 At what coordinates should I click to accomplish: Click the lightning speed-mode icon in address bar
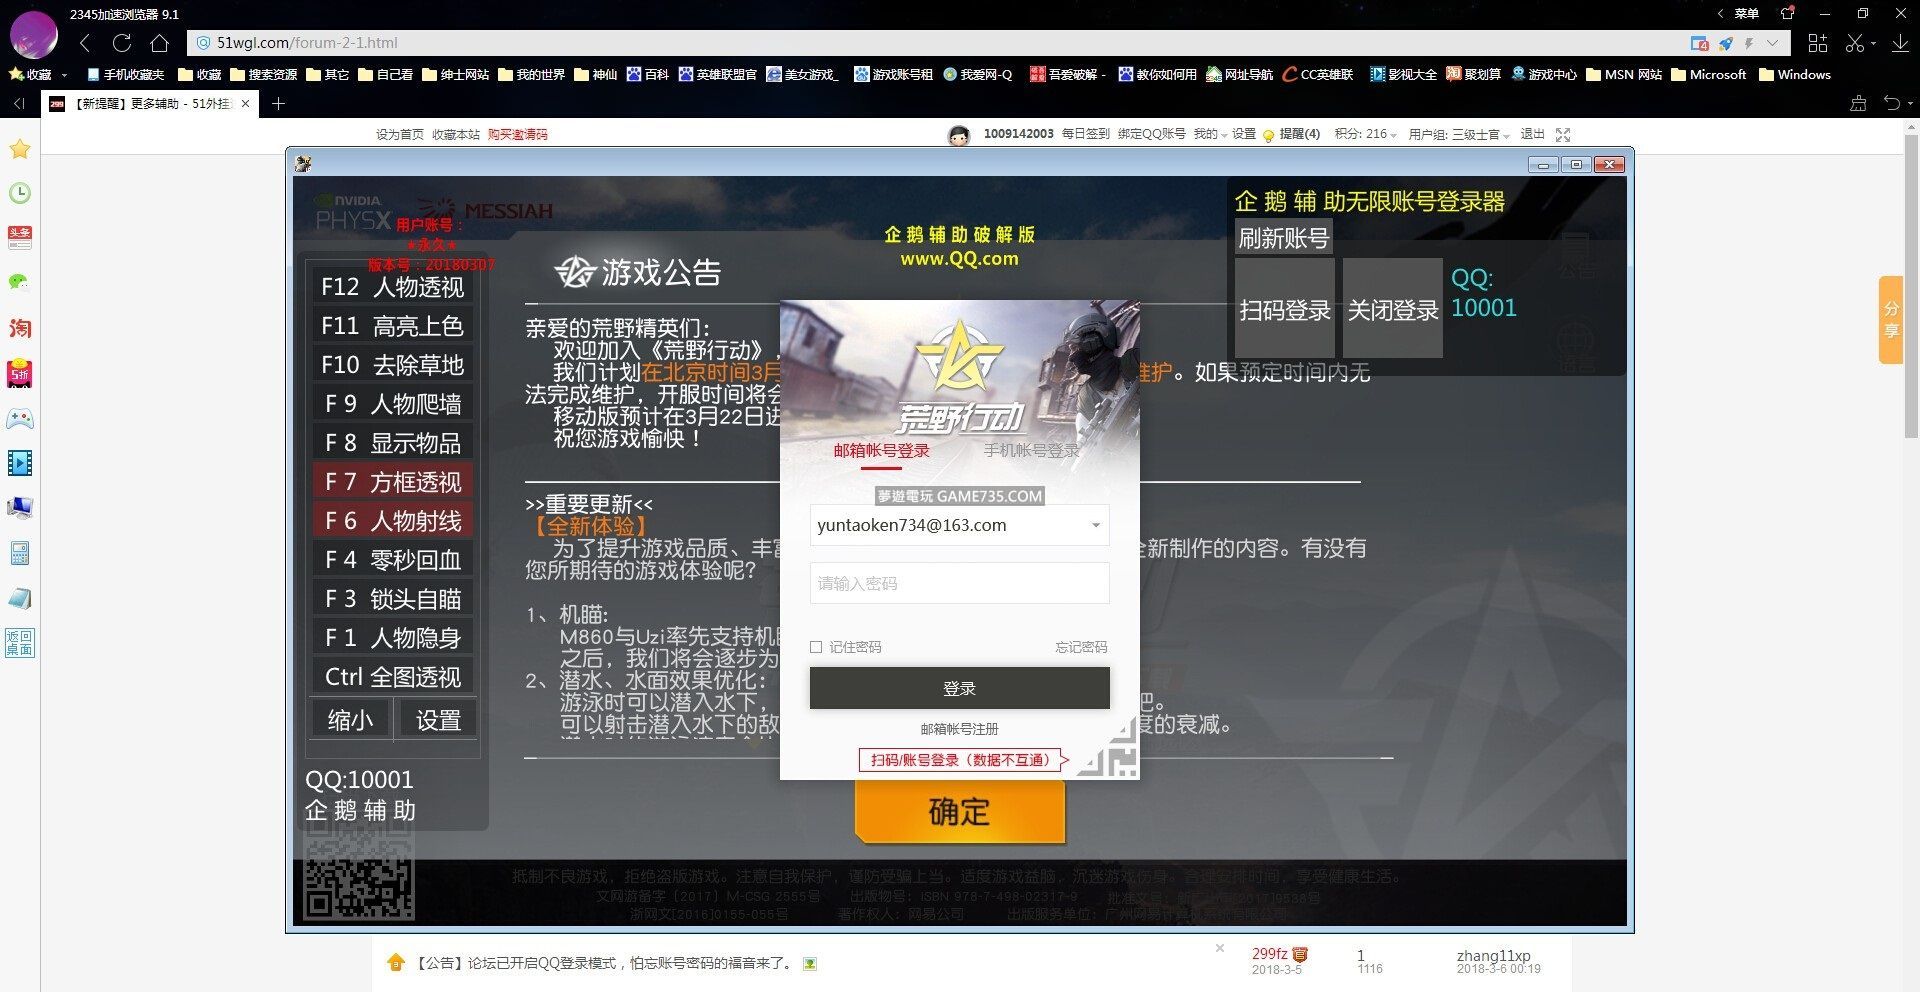(1749, 43)
